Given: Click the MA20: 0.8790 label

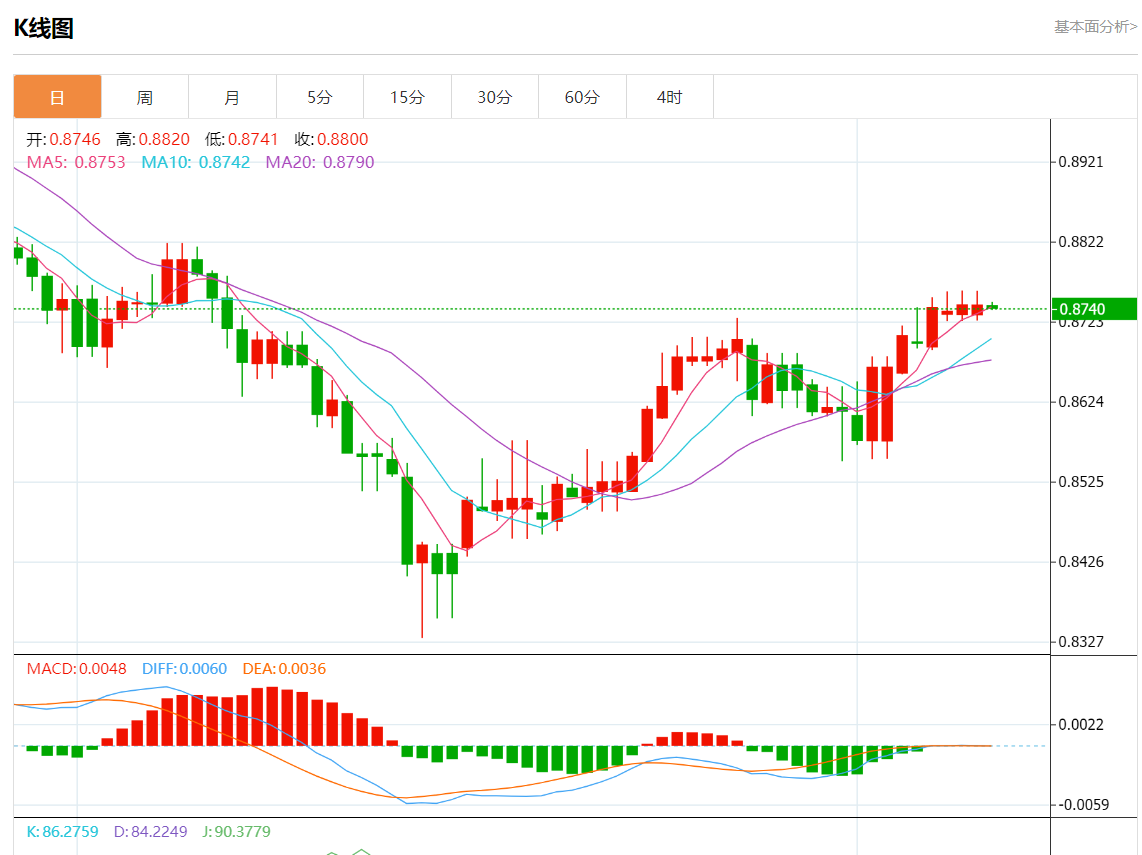Looking at the screenshot, I should click(320, 162).
